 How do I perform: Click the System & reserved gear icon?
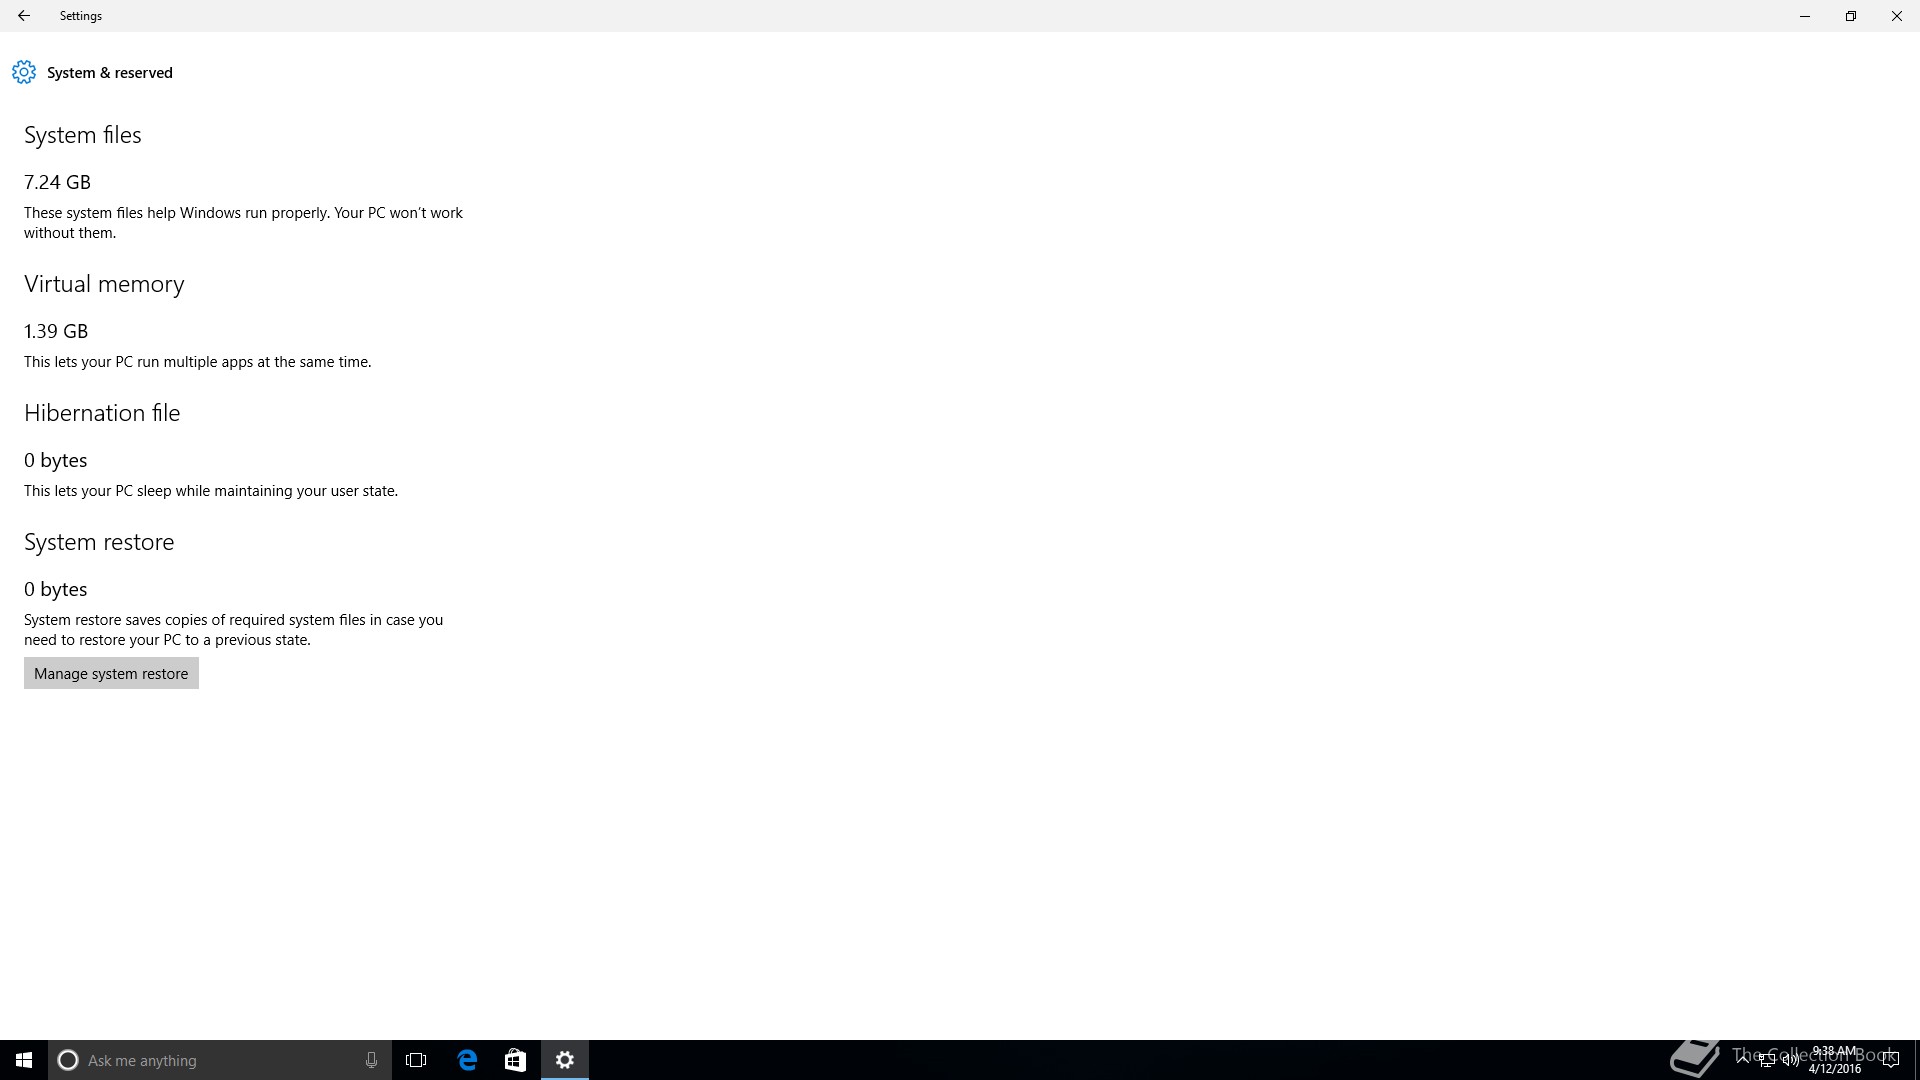click(24, 72)
